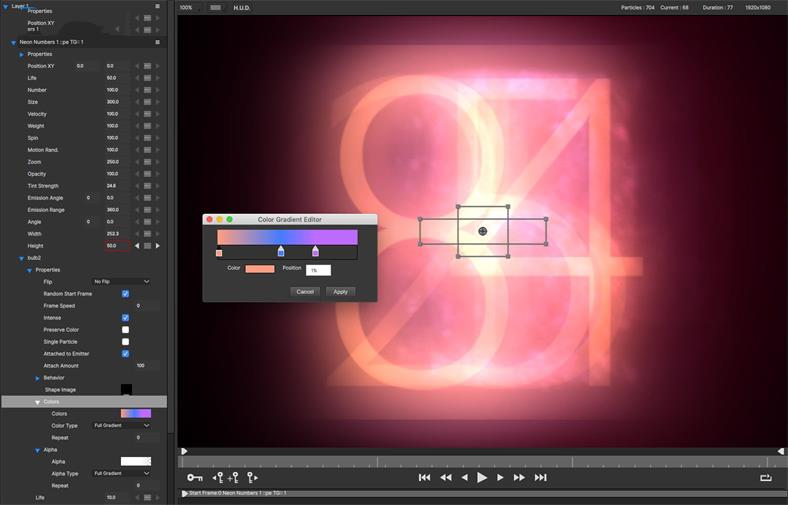Rewind playback with double-left arrows
788x505 pixels.
446,477
